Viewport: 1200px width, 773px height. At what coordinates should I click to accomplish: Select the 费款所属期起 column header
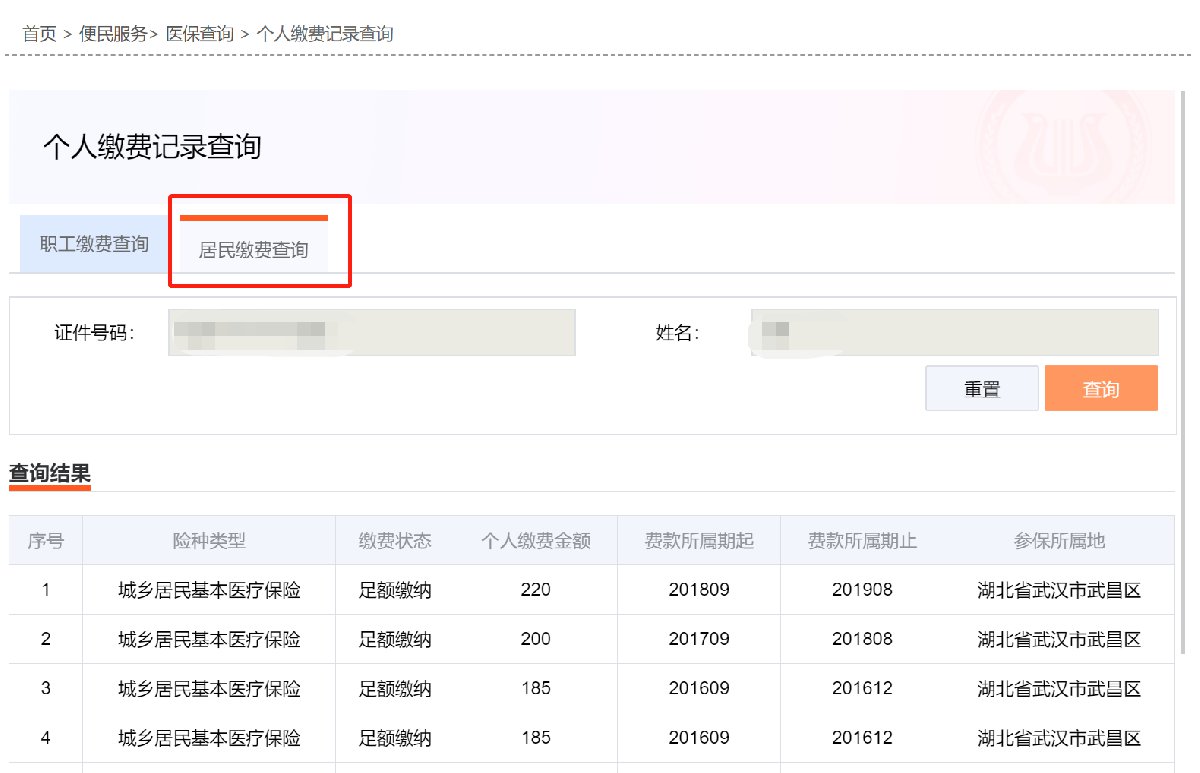point(699,541)
